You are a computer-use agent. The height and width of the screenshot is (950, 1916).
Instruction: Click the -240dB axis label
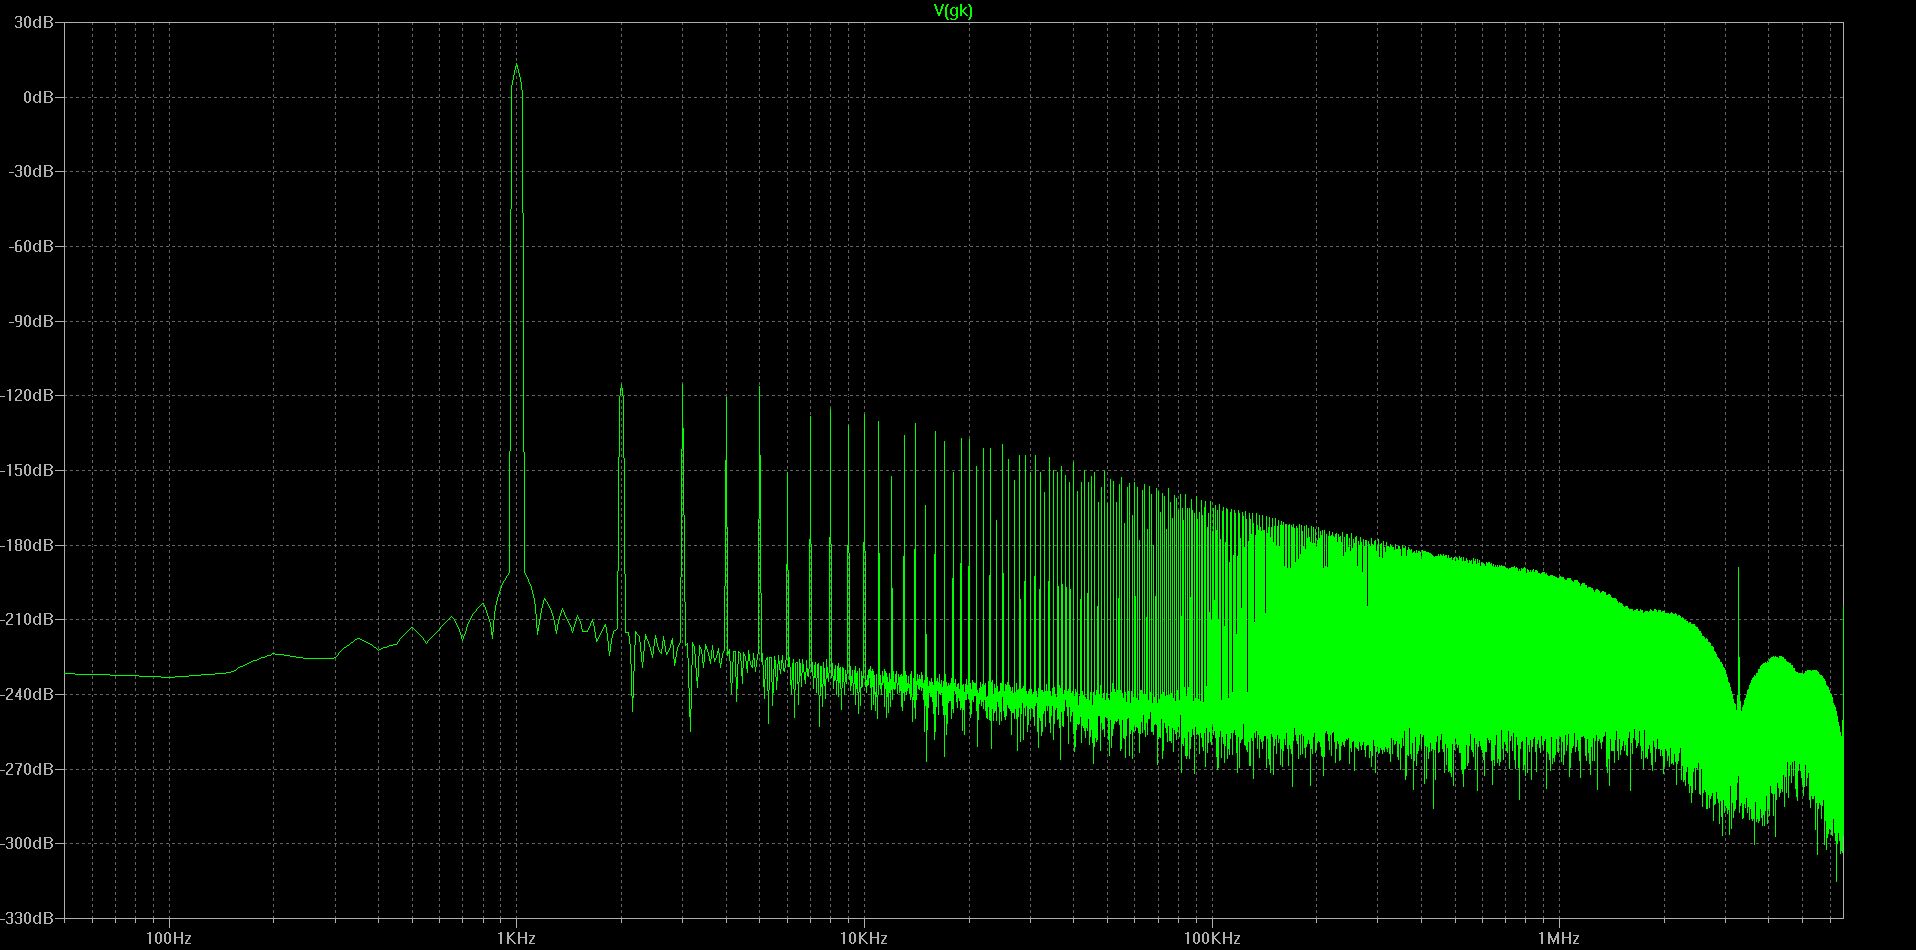pos(27,694)
